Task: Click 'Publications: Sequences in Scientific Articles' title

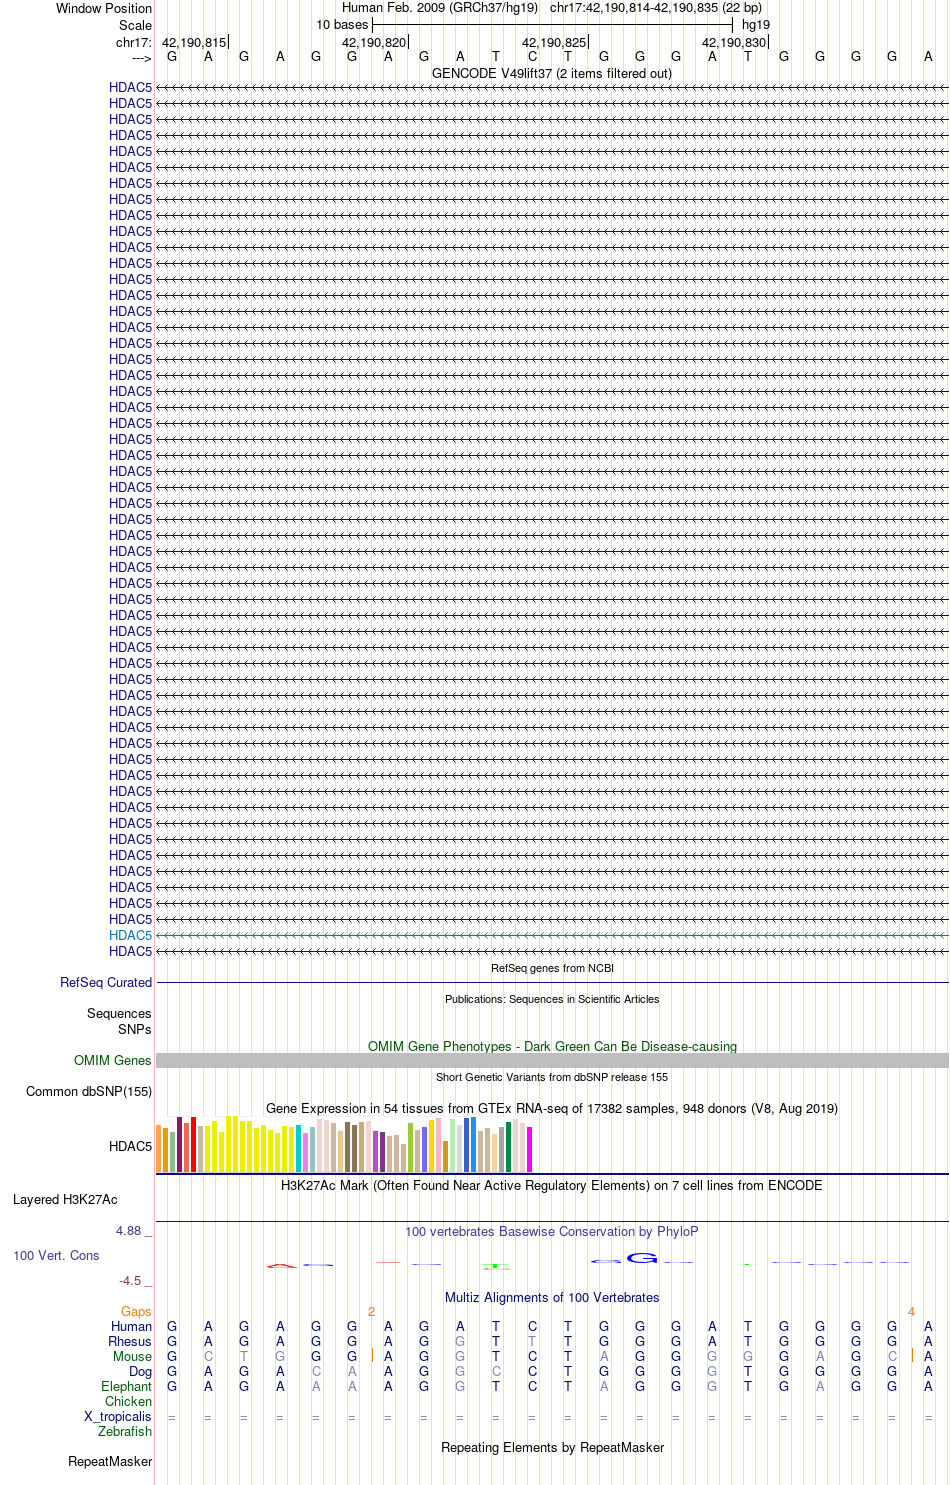Action: click(x=552, y=999)
